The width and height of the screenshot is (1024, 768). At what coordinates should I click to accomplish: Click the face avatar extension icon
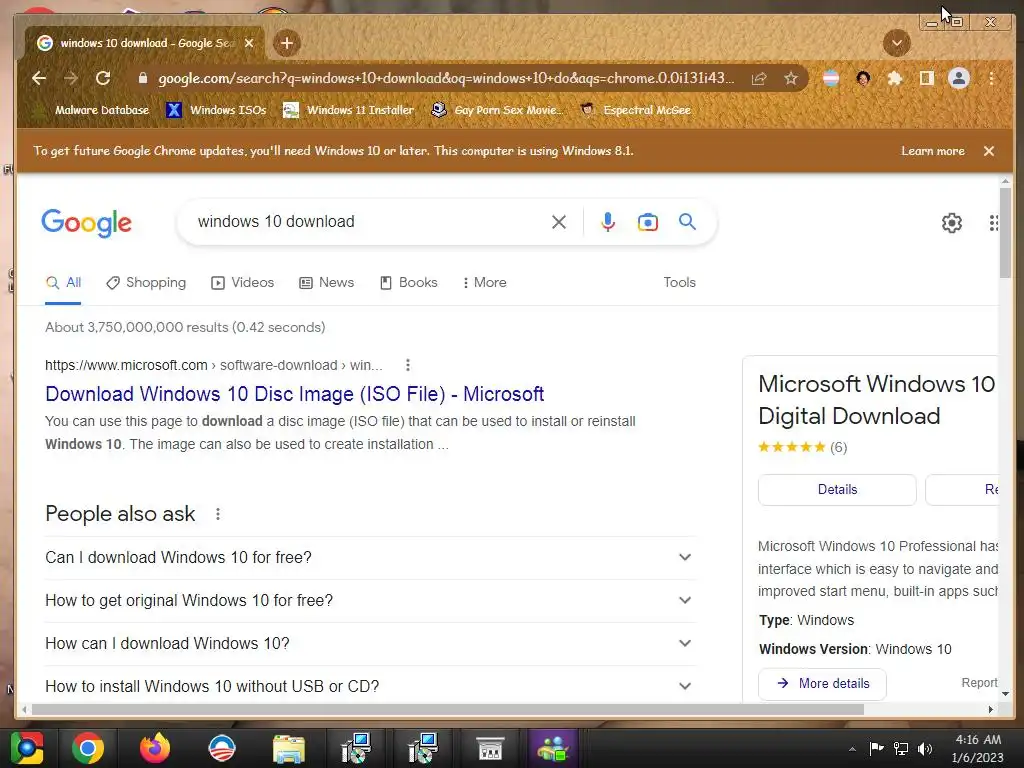coord(863,78)
